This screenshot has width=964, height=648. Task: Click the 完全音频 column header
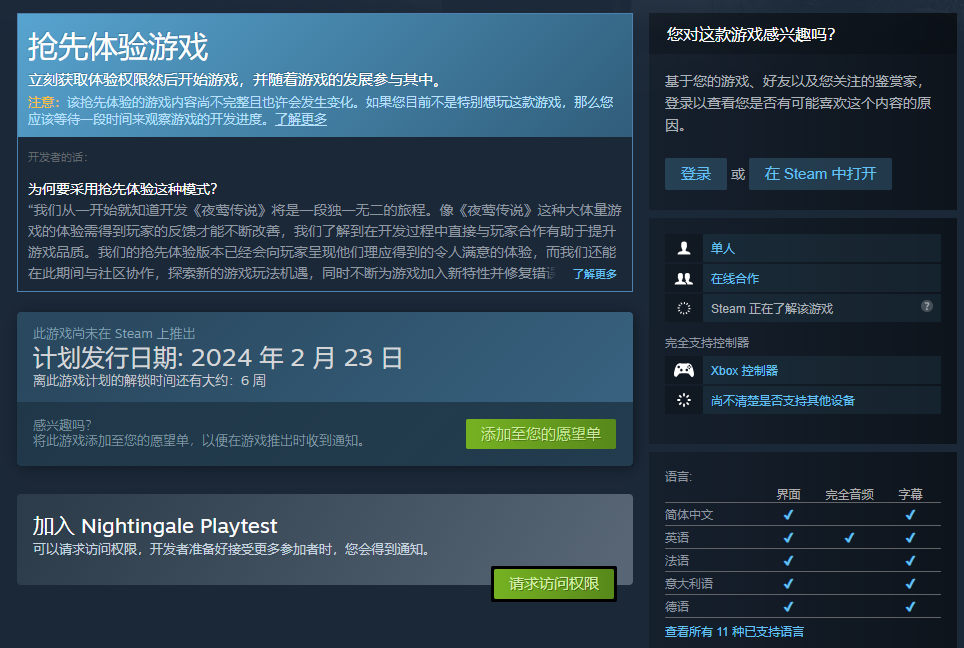[849, 494]
